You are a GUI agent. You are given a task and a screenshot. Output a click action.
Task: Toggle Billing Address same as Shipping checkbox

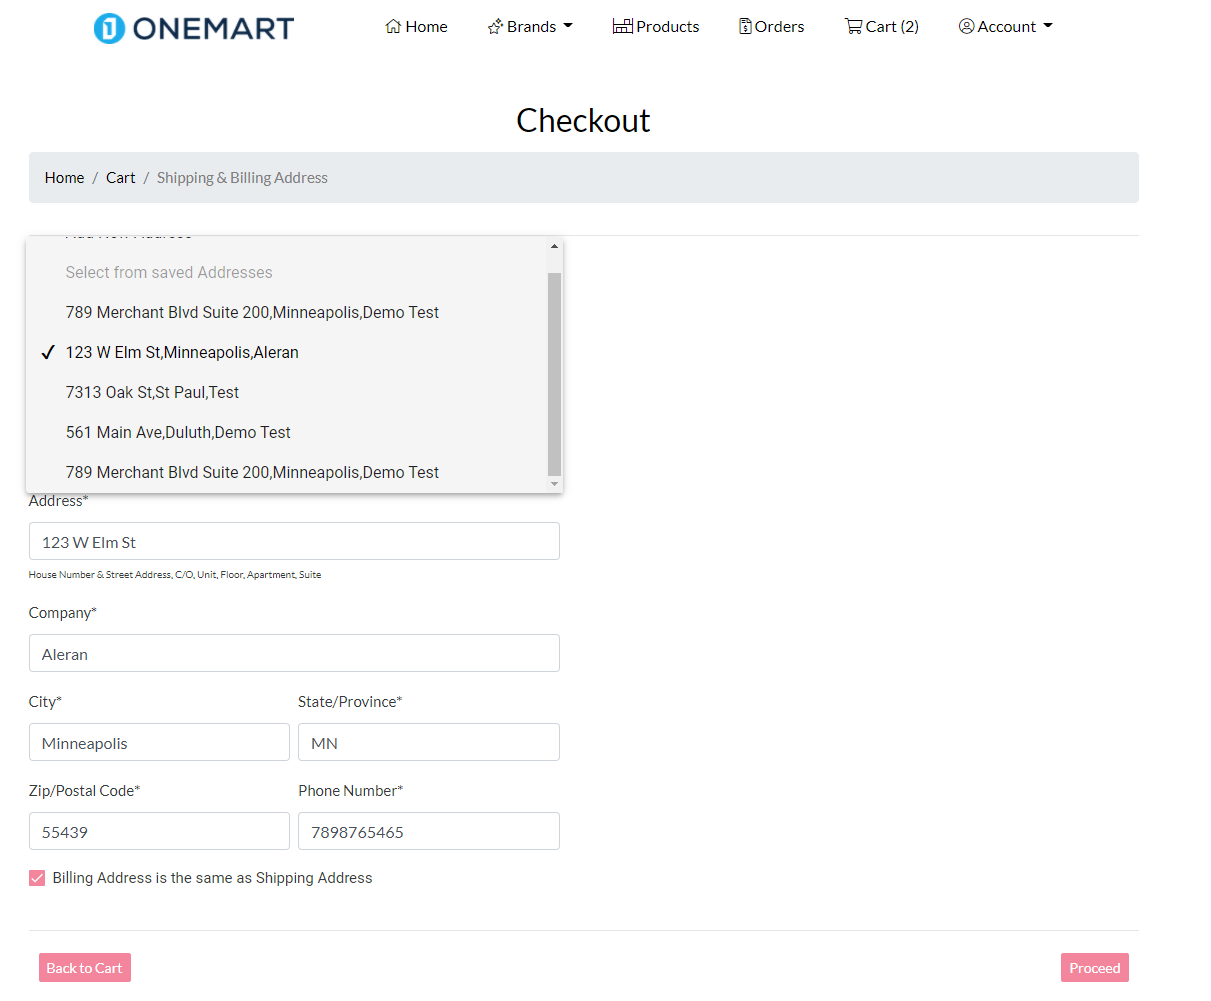tap(37, 877)
